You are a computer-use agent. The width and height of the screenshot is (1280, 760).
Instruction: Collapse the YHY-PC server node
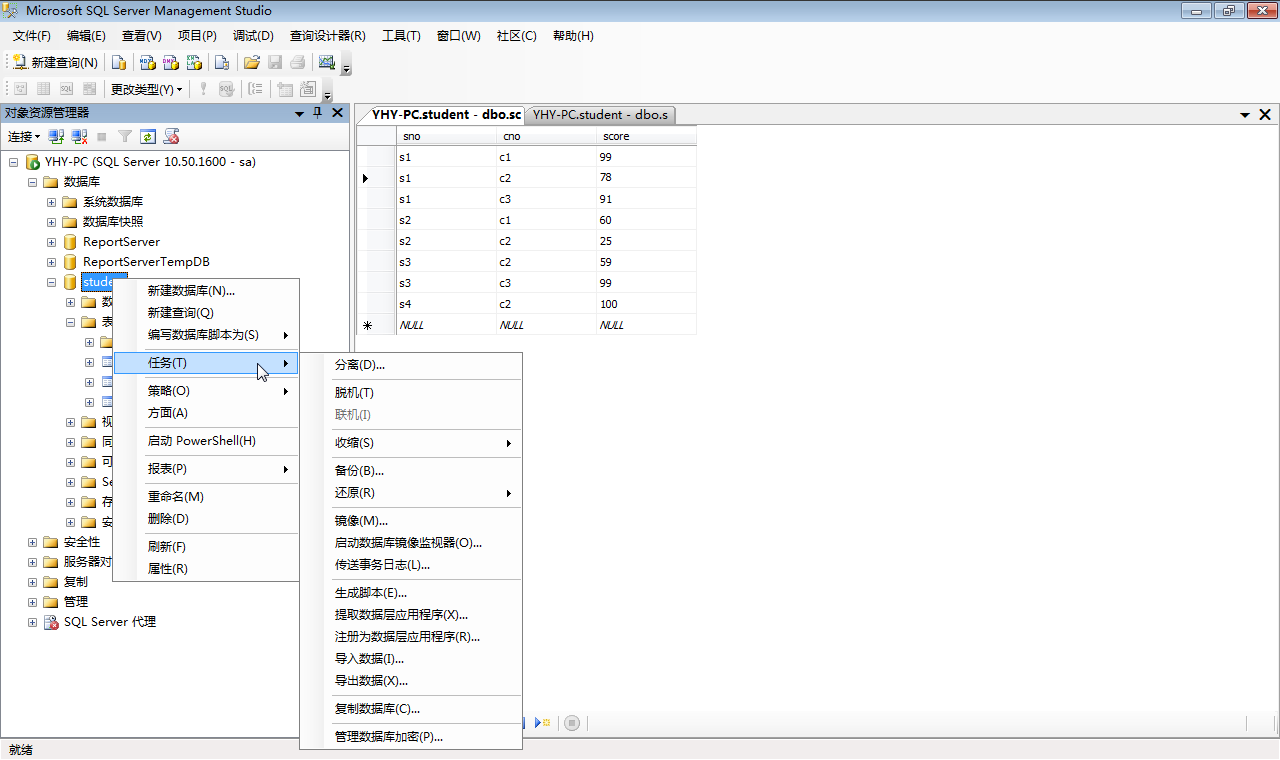point(14,162)
